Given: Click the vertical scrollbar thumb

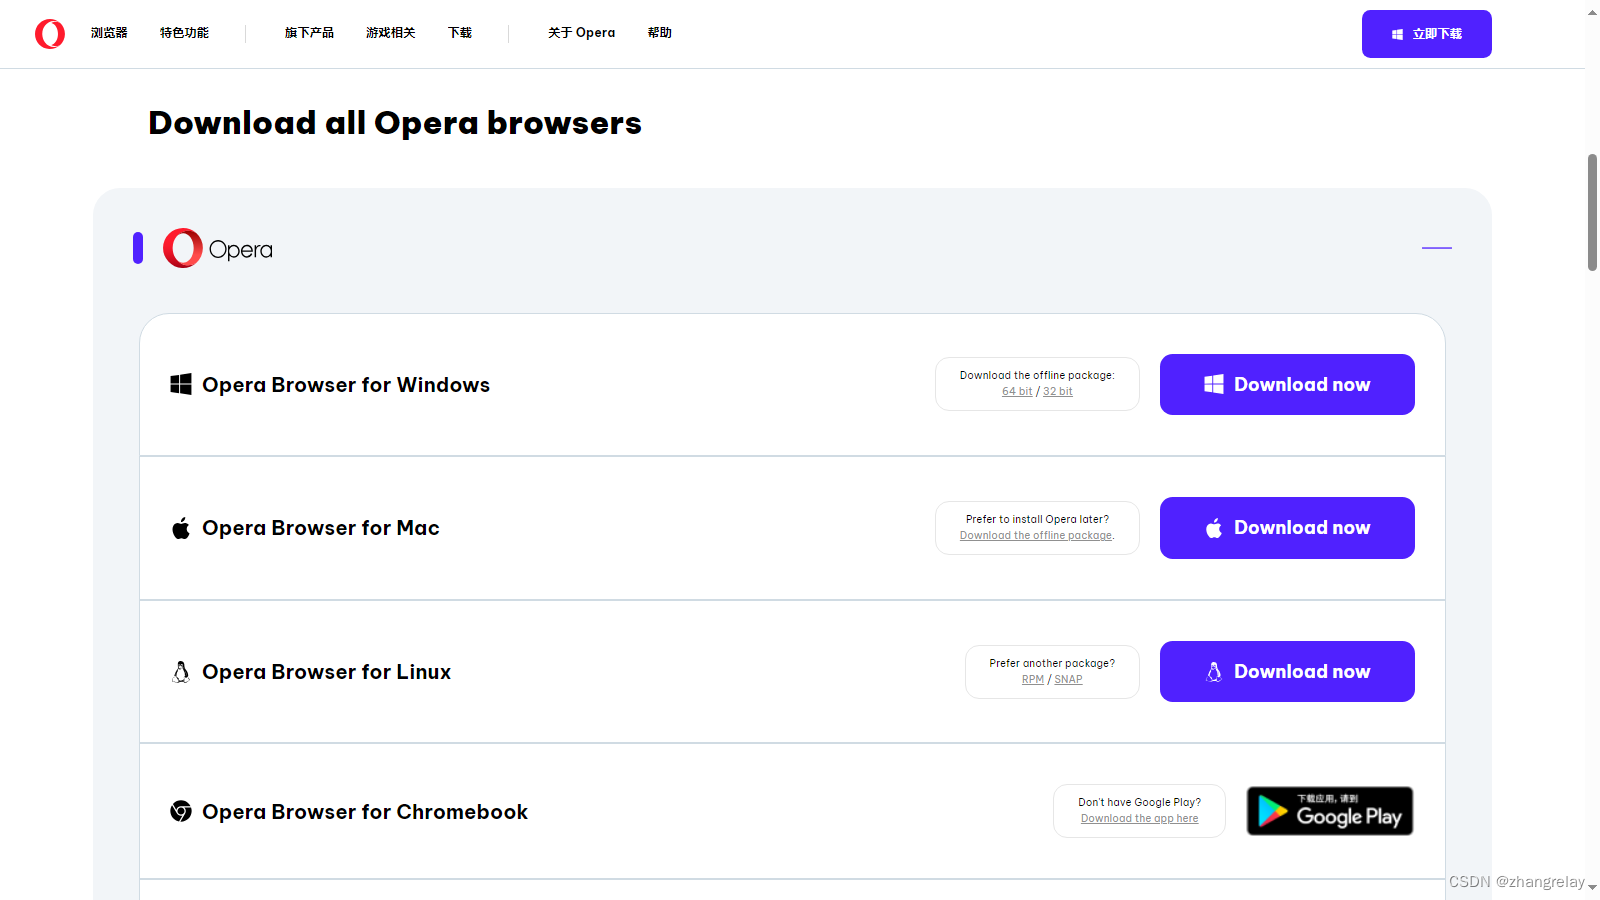Looking at the screenshot, I should [x=1592, y=212].
